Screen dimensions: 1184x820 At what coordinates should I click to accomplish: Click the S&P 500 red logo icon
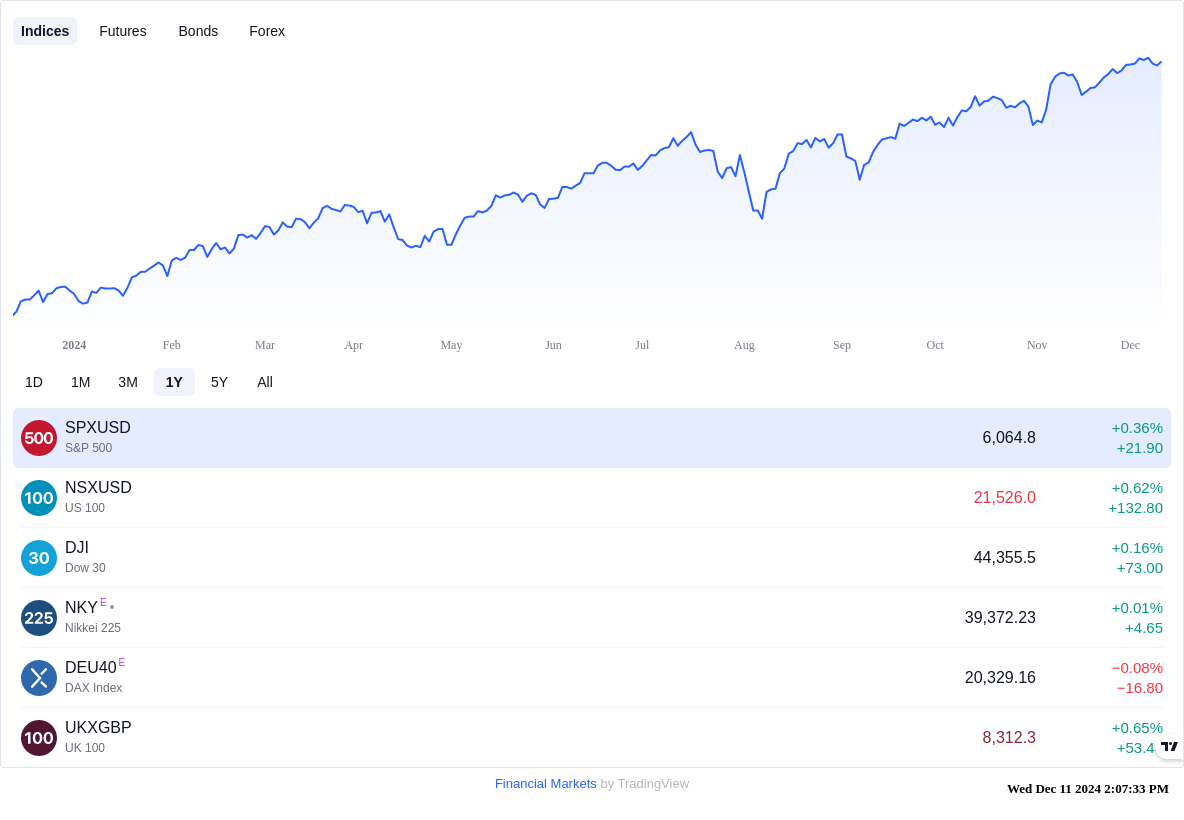(x=39, y=438)
